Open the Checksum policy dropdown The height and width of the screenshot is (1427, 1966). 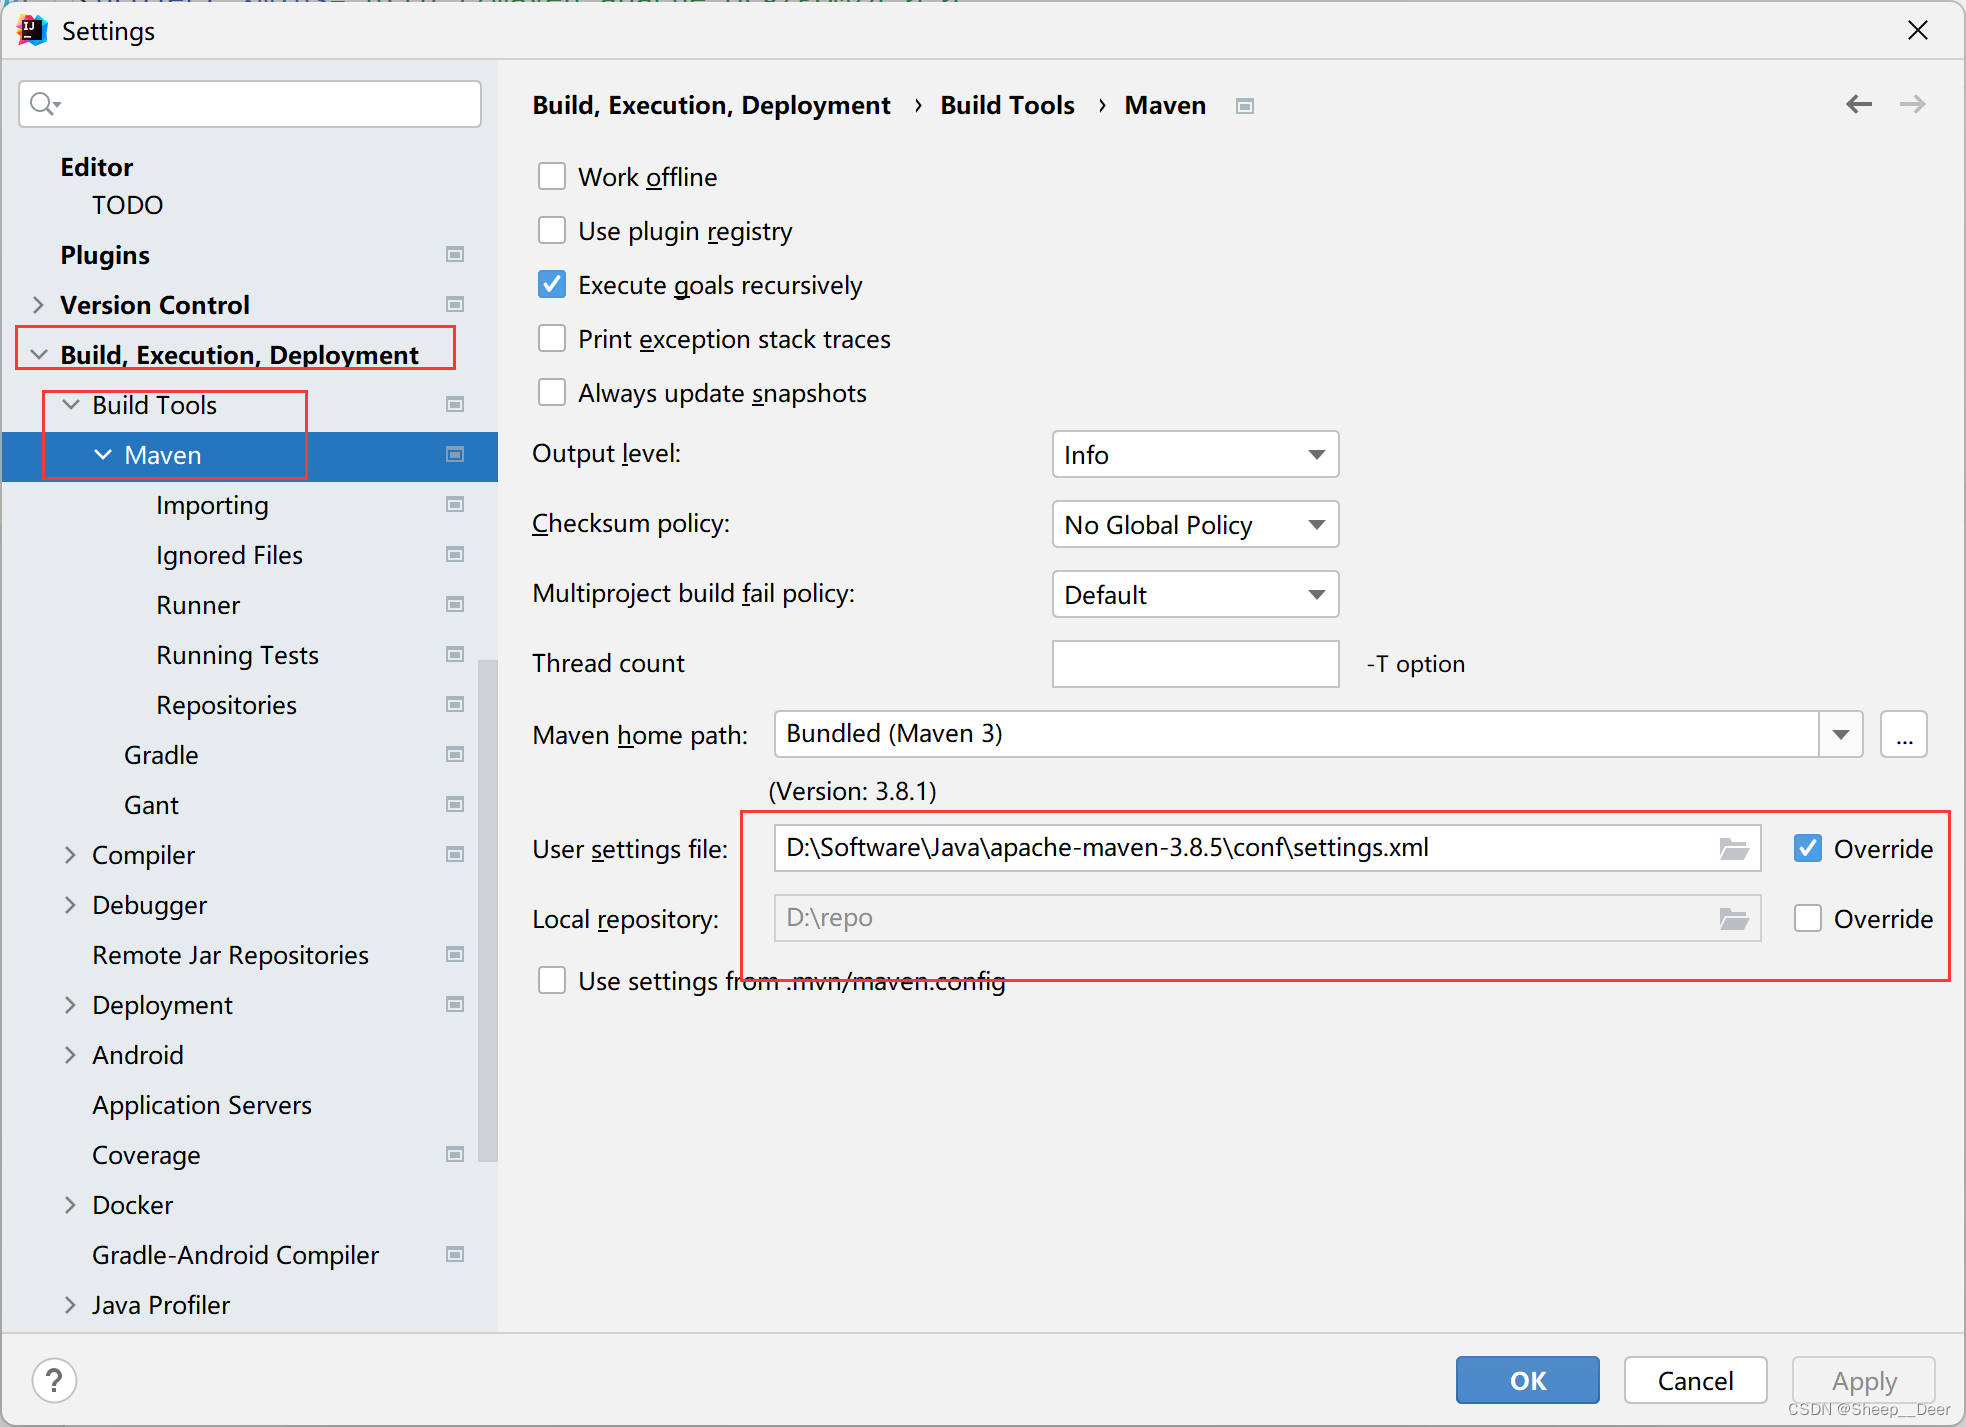coord(1195,525)
